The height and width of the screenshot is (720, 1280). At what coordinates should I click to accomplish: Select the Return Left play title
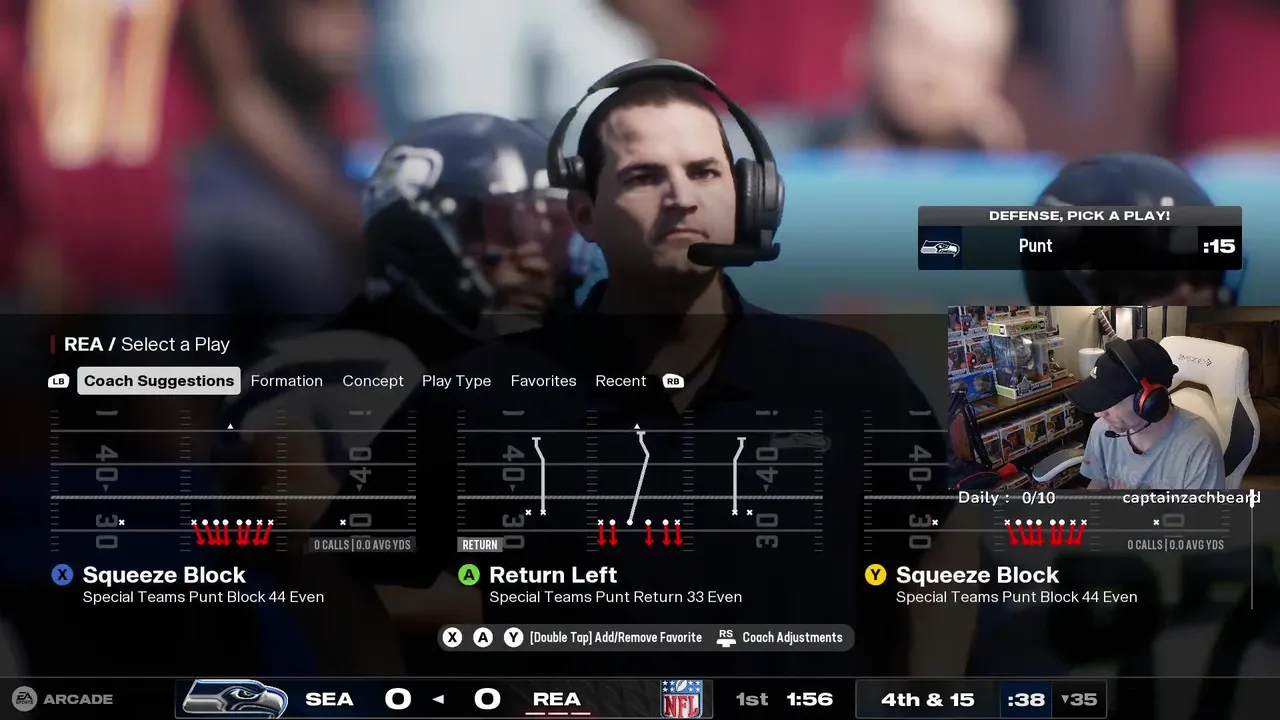(x=553, y=575)
